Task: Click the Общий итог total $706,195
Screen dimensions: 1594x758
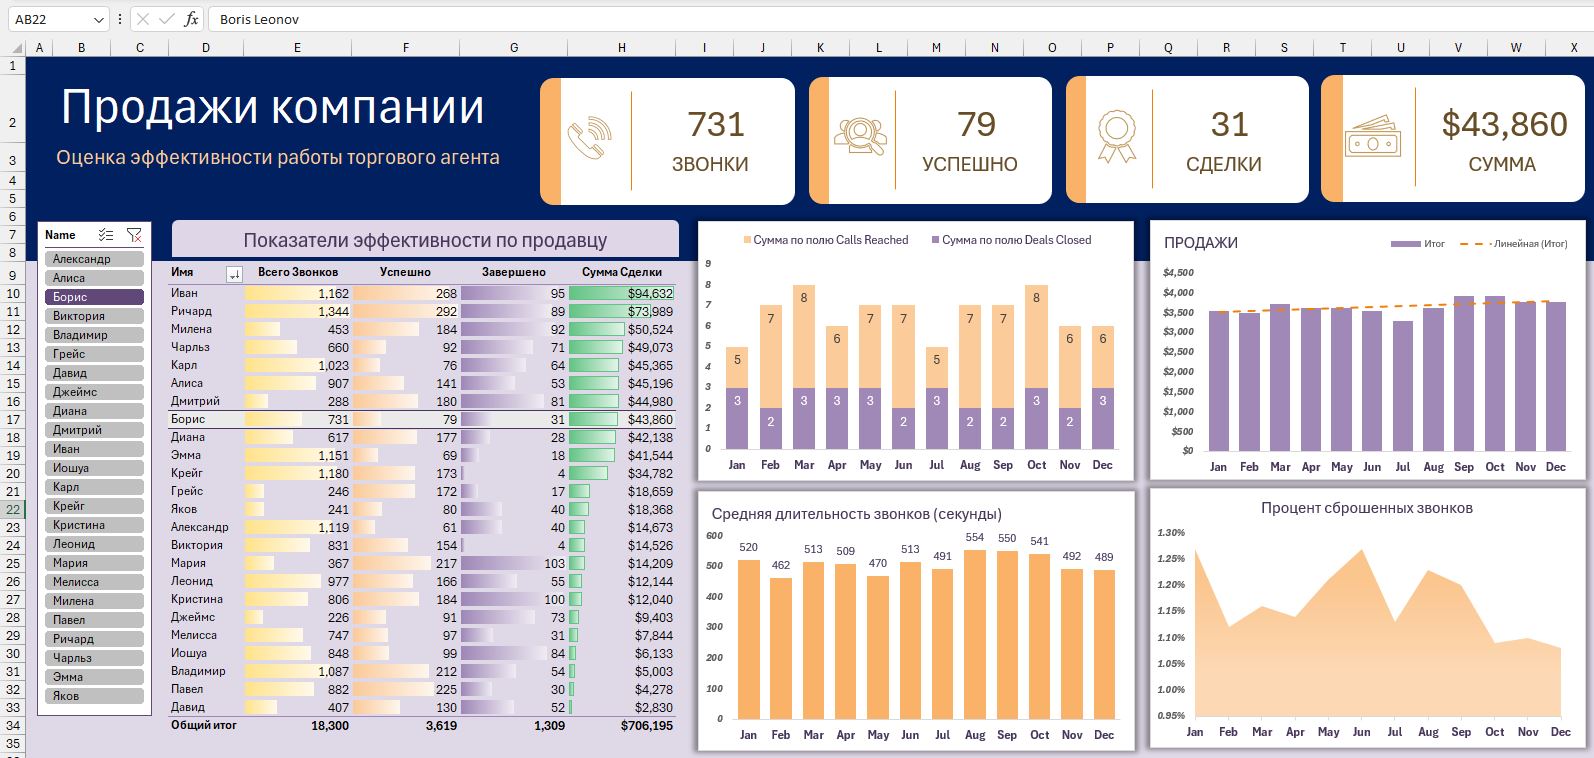Action: pos(647,725)
